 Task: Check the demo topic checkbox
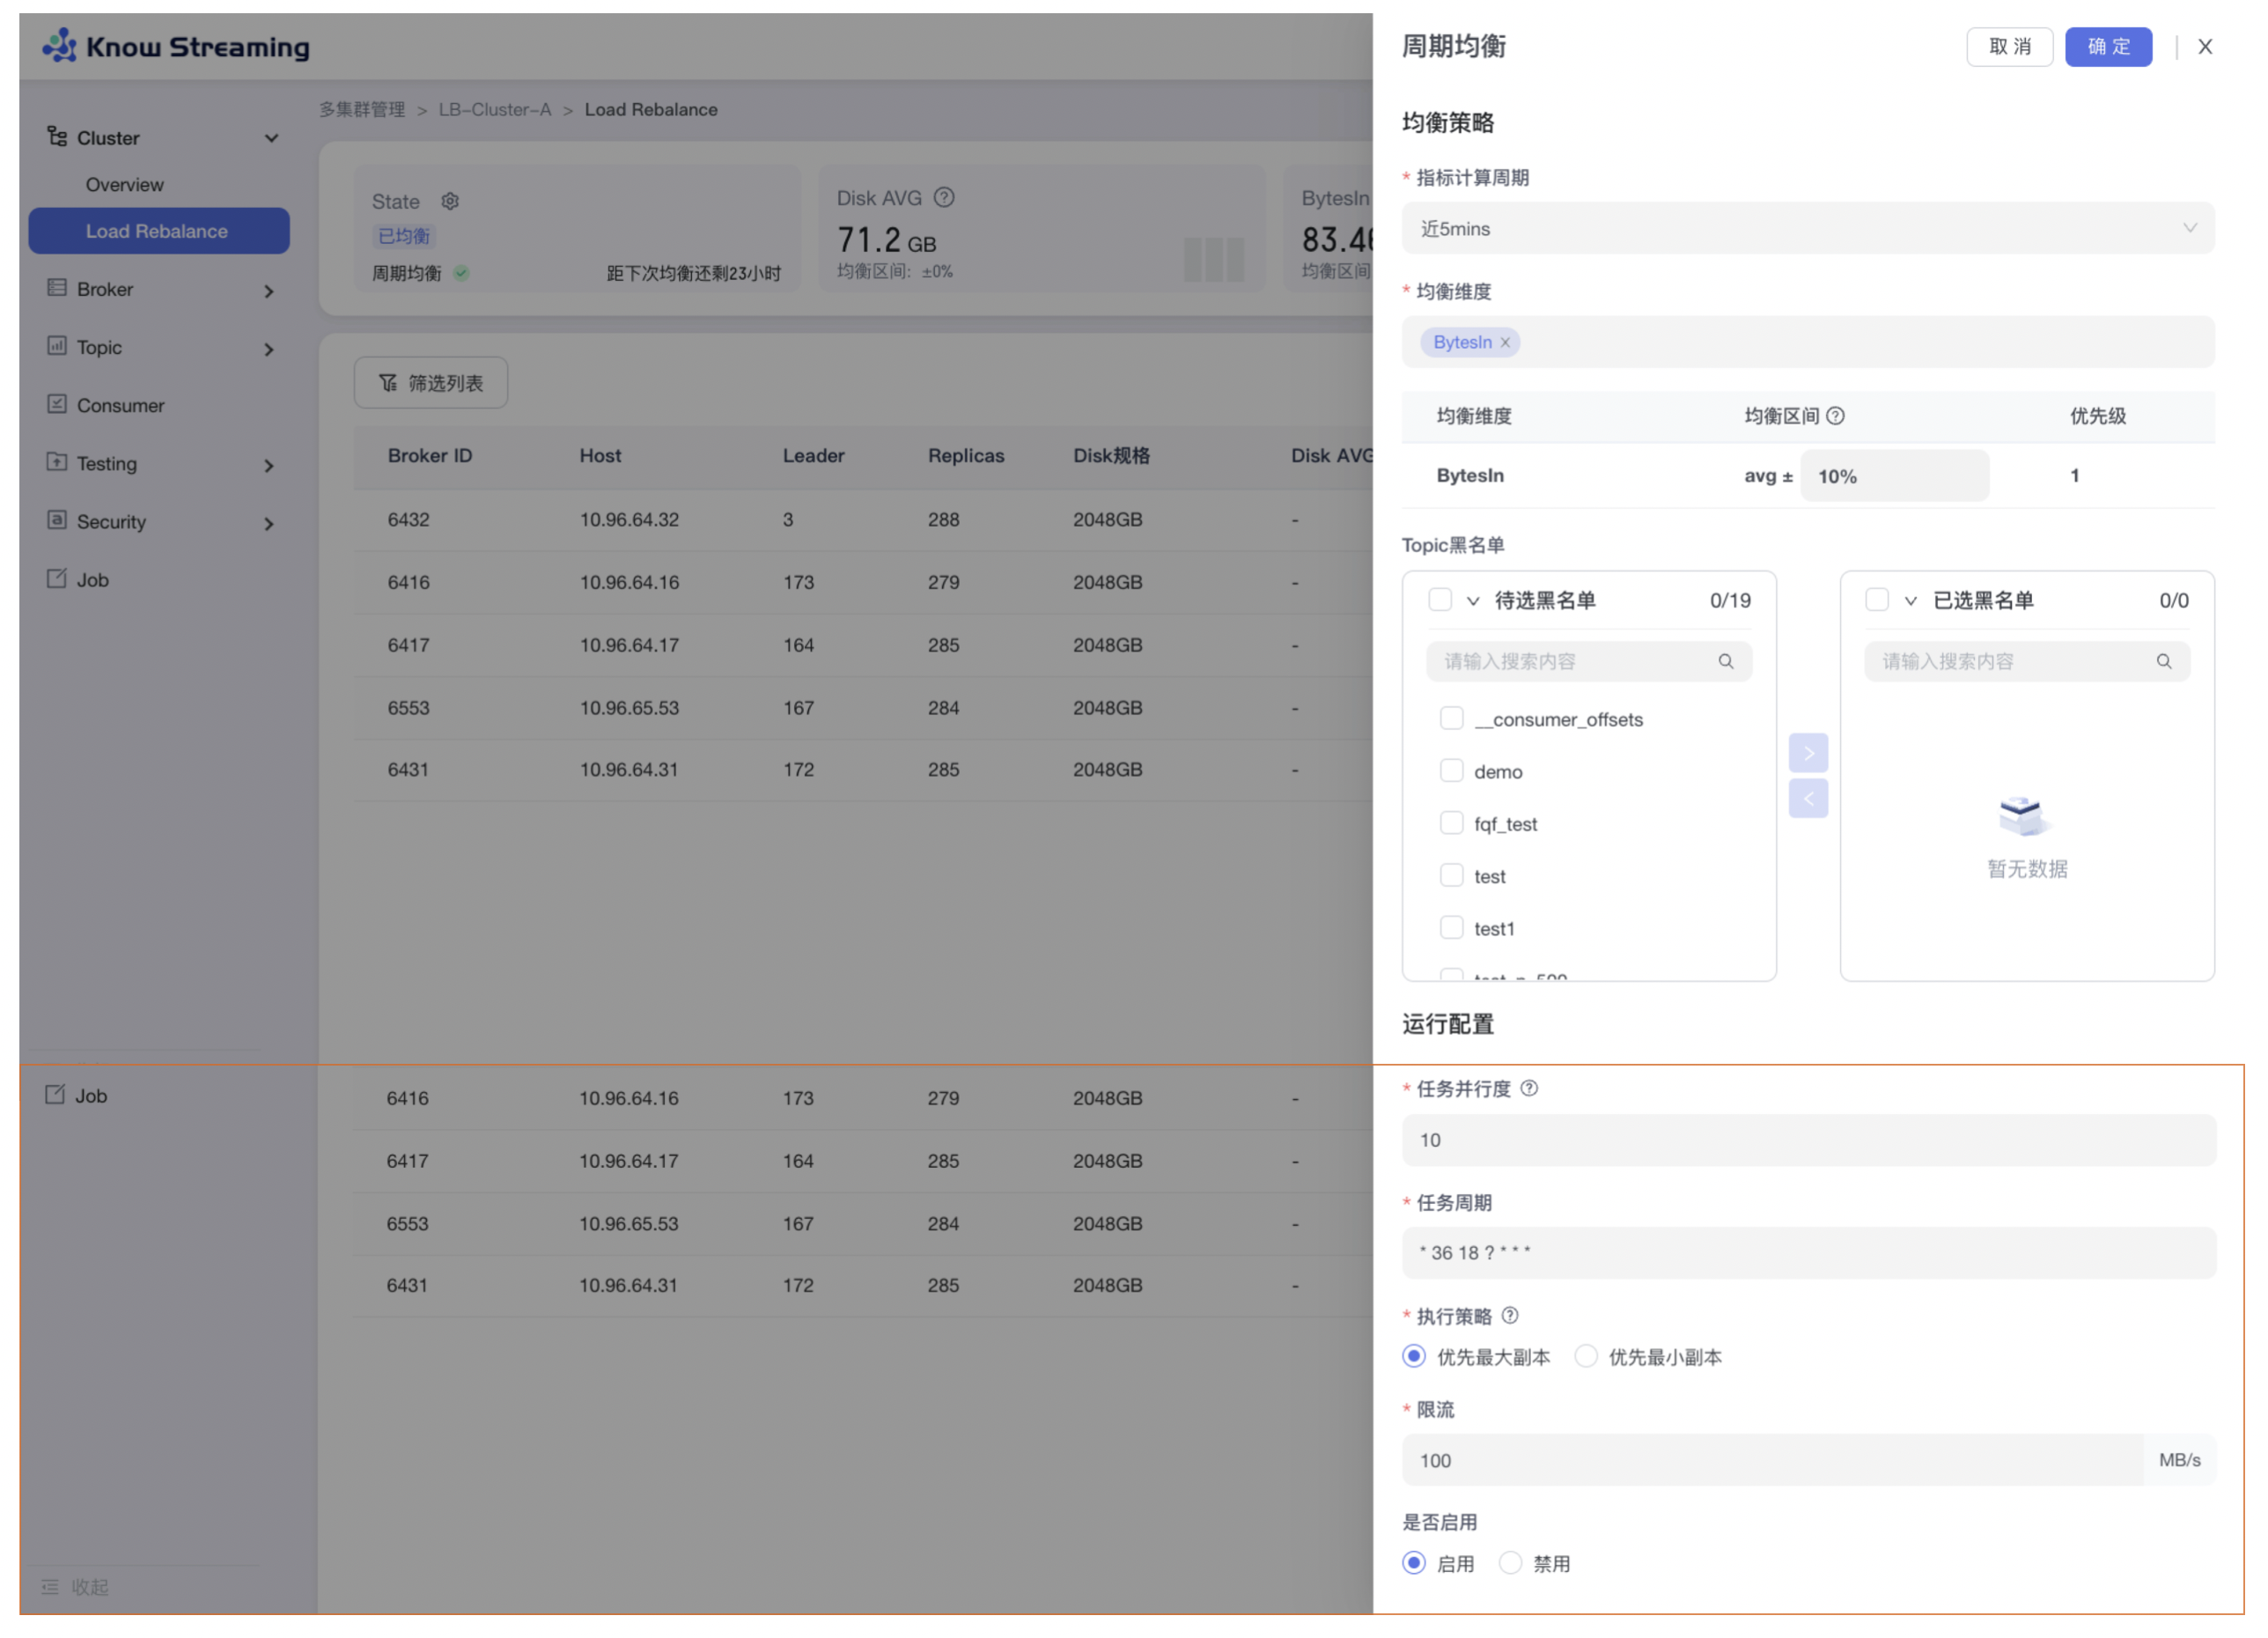click(x=1451, y=771)
